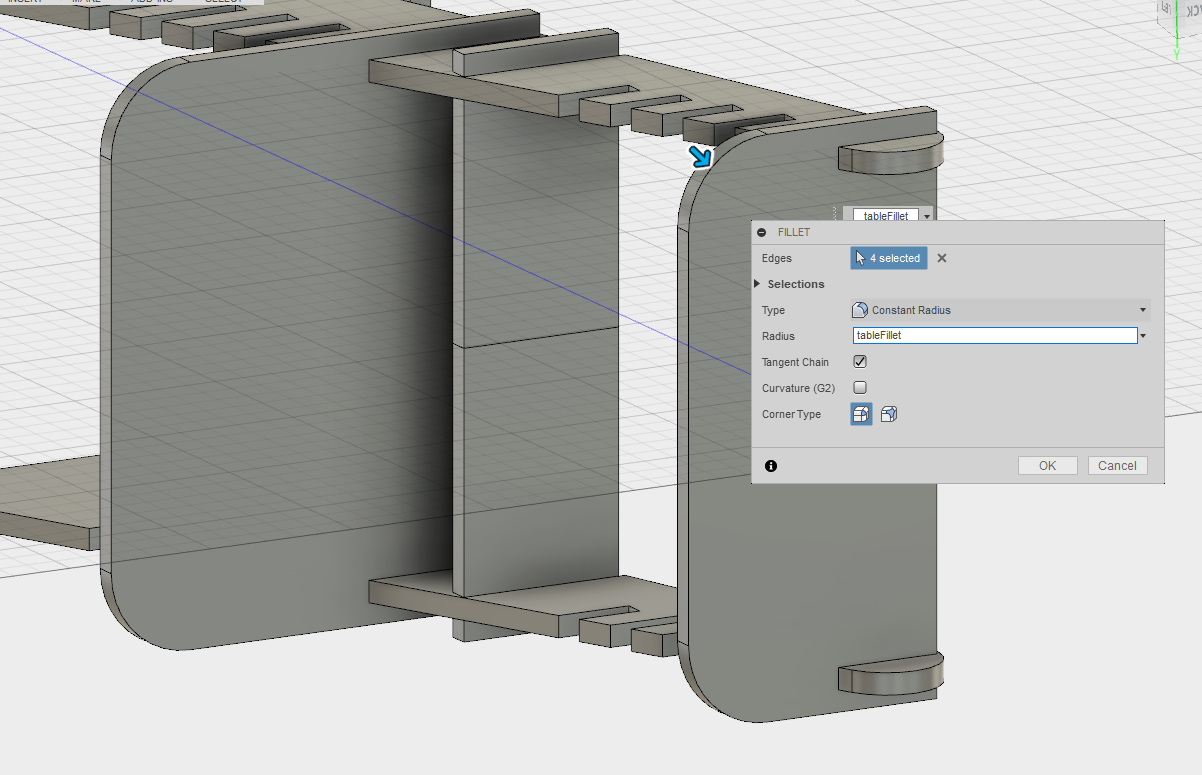1202x775 pixels.
Task: Enable the Curvature (G2) checkbox
Action: [x=860, y=388]
